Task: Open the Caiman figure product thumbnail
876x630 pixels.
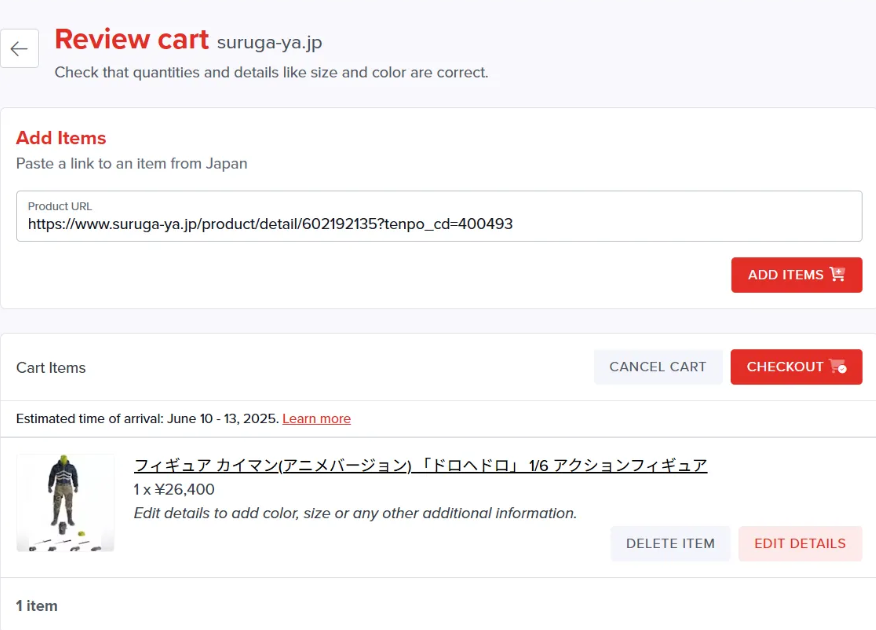Action: (x=65, y=503)
